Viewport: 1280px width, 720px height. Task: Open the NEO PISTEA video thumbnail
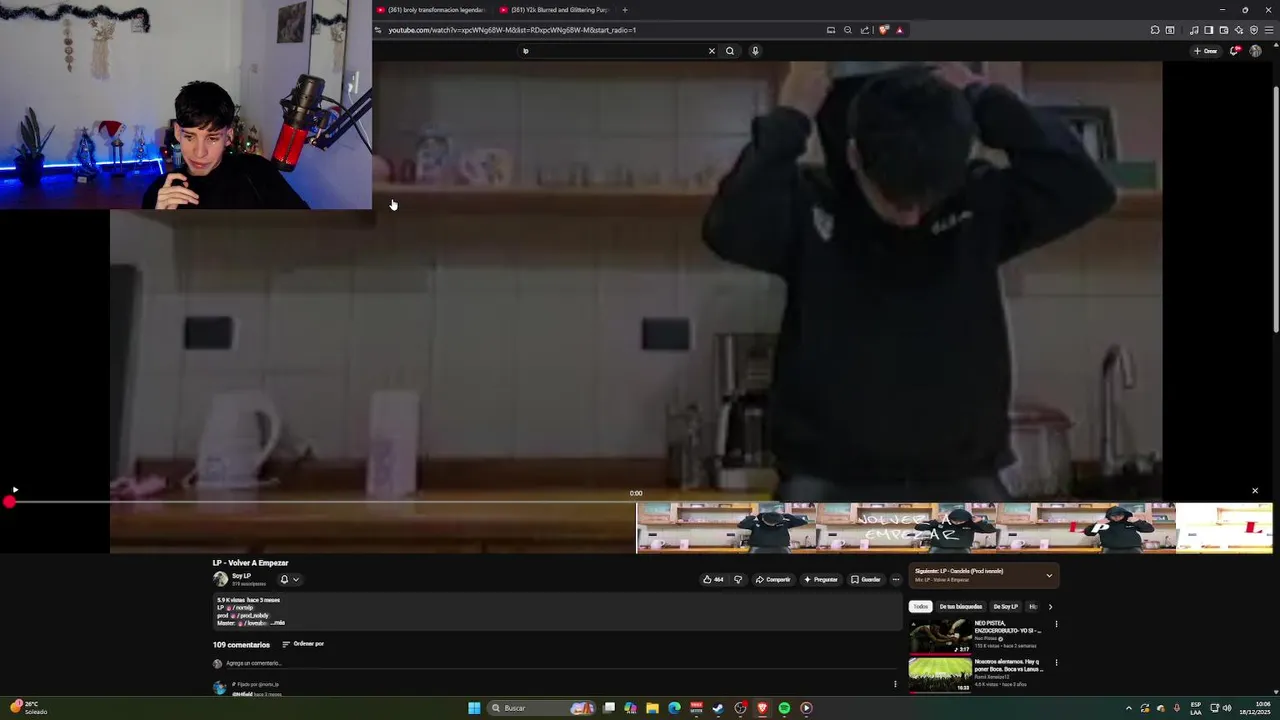(x=940, y=636)
